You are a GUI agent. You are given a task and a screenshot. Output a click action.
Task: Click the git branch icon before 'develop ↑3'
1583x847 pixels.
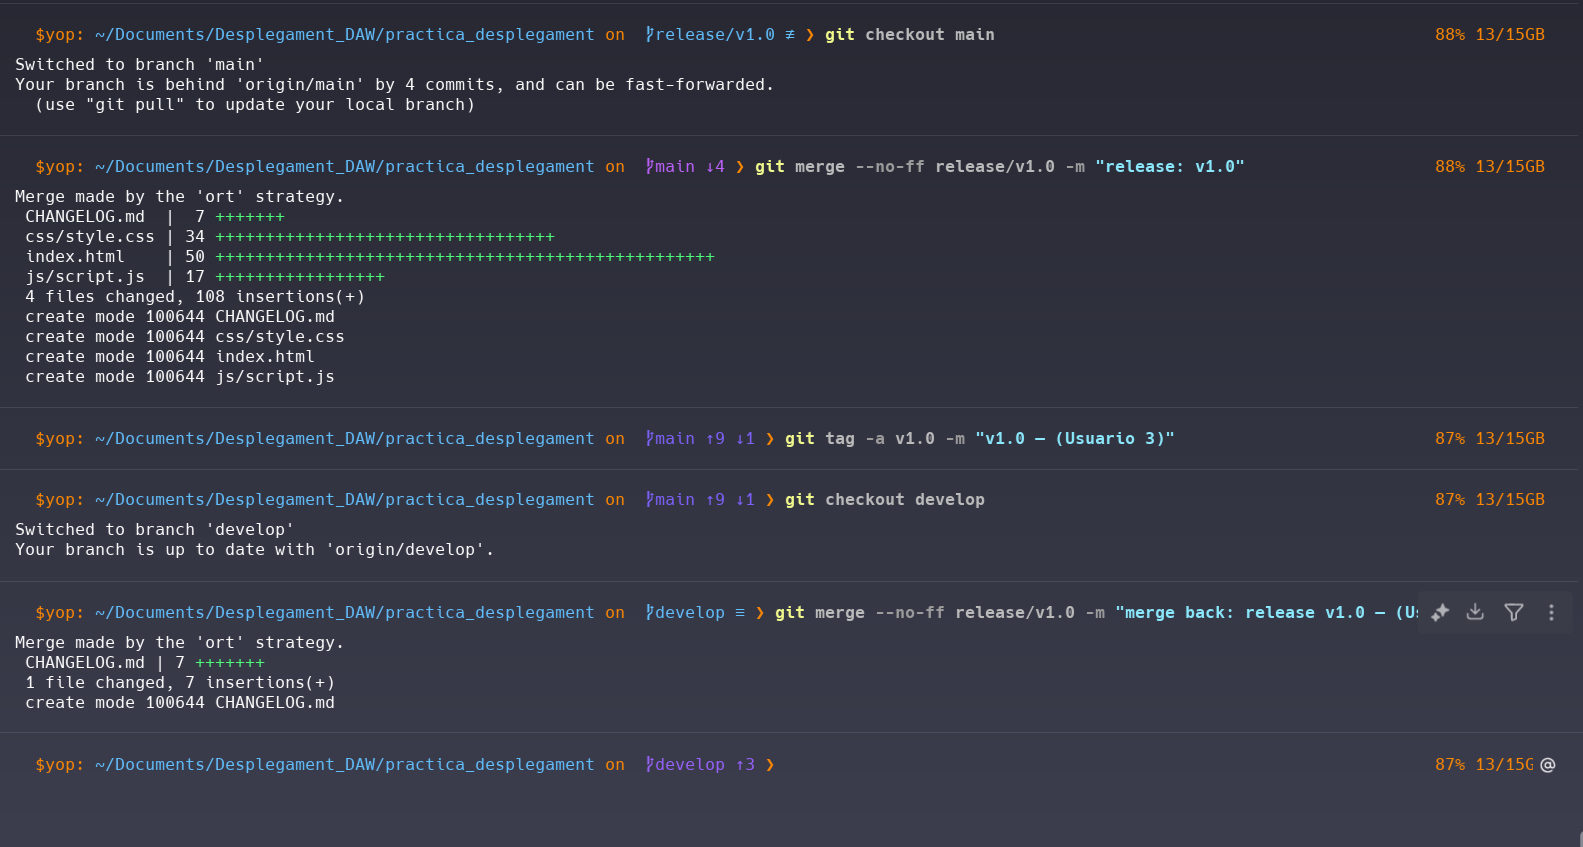pyautogui.click(x=649, y=765)
